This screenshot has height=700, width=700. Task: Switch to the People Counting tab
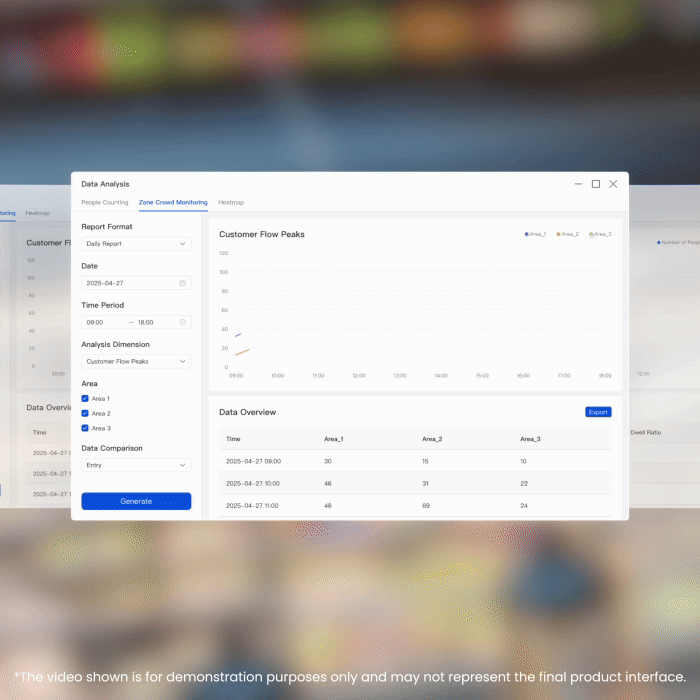105,203
